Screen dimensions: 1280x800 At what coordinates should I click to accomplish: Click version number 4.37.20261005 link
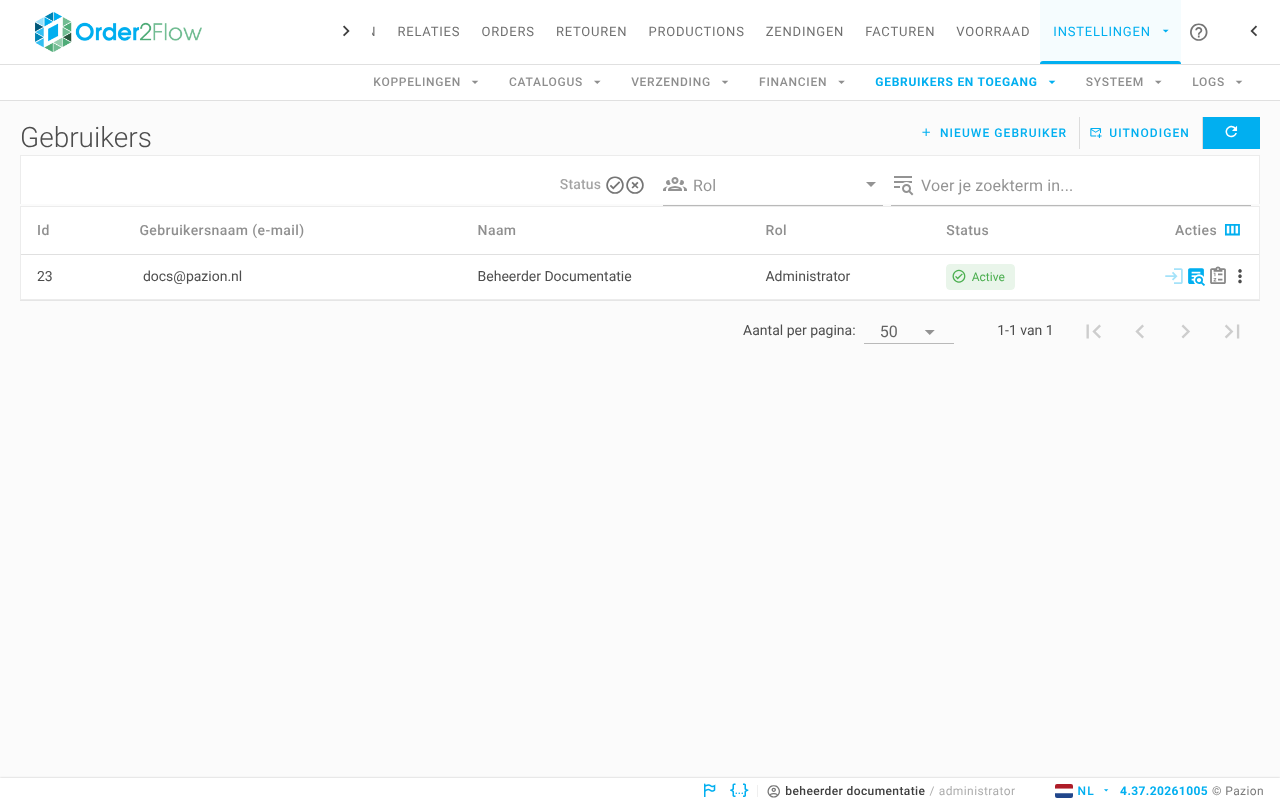click(1163, 791)
